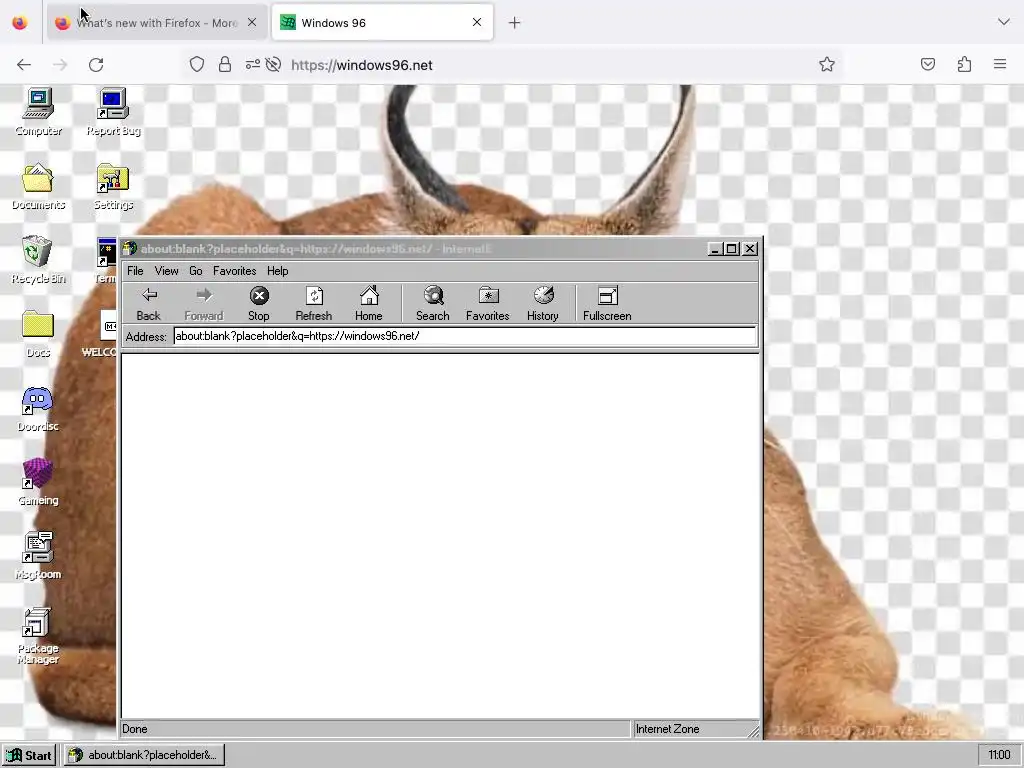Click the Forward button in Internet Explorer toolbar

pyautogui.click(x=204, y=304)
